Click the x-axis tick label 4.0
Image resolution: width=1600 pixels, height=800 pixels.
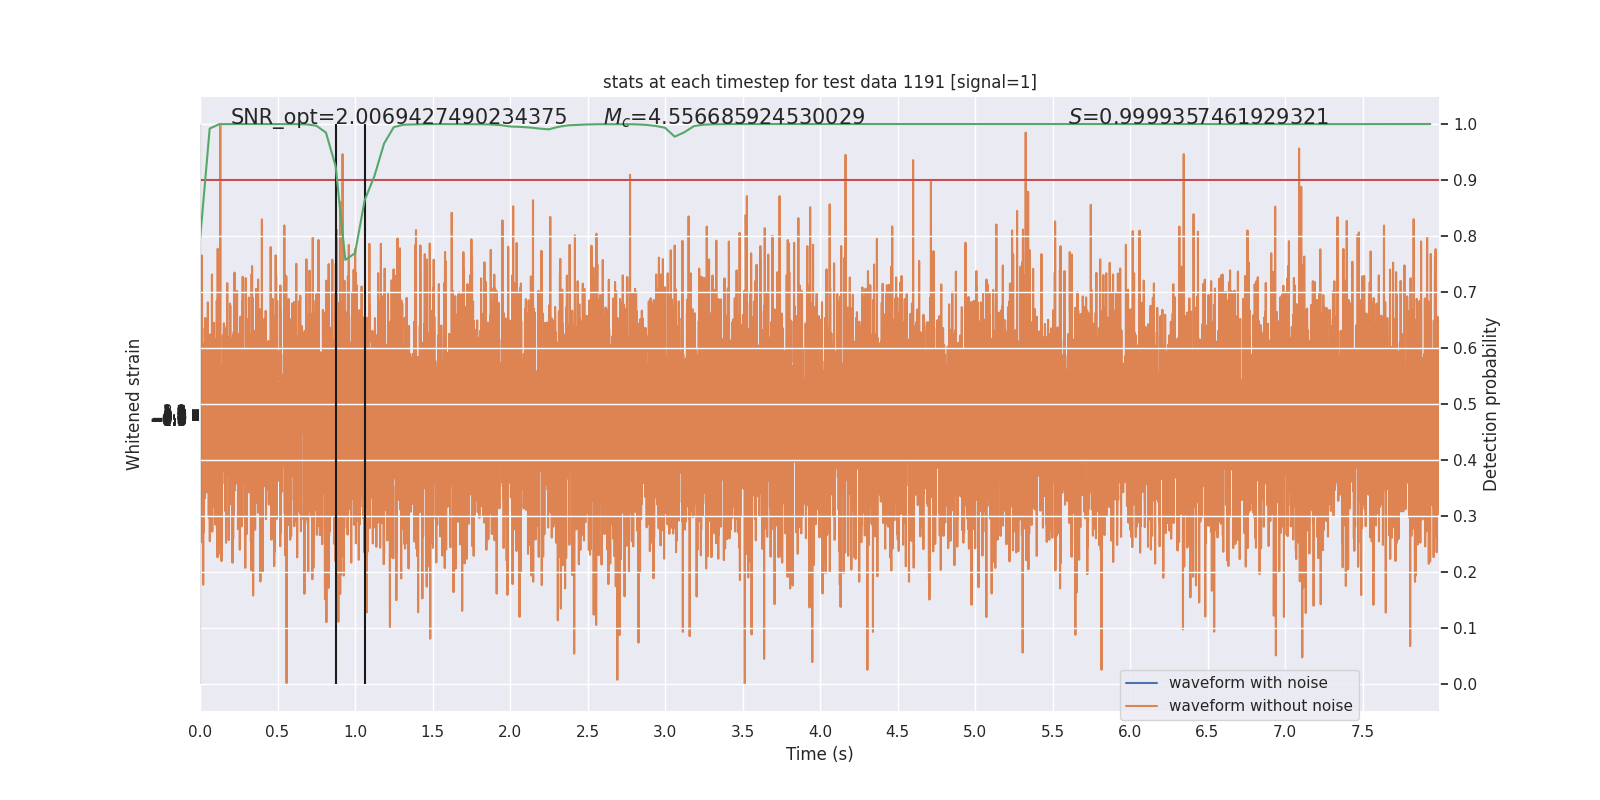(x=820, y=732)
